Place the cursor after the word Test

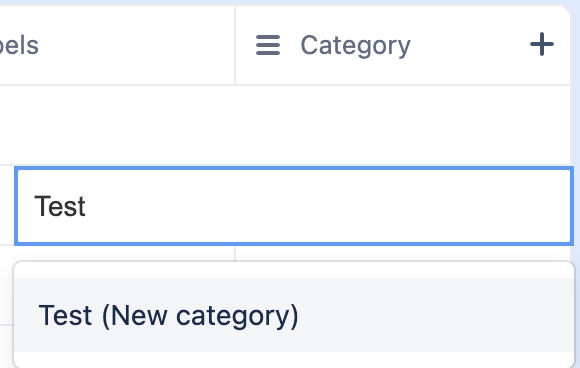pos(87,206)
